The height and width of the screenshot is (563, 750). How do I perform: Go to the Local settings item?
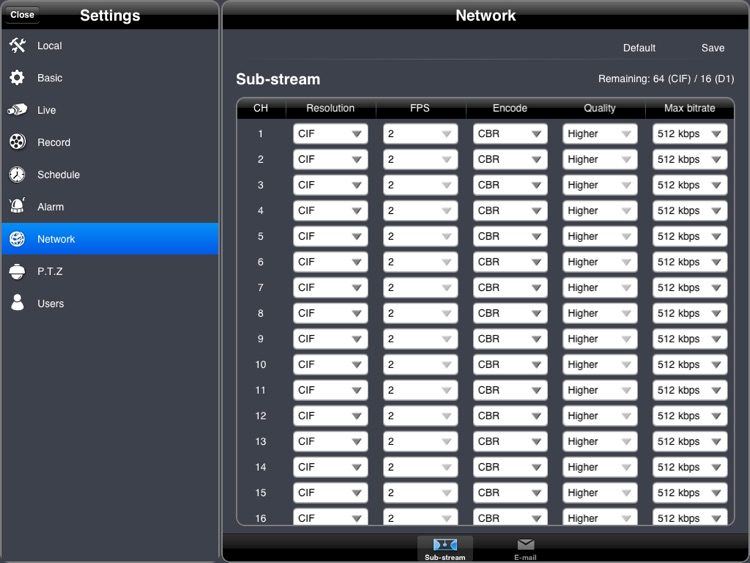pos(110,45)
